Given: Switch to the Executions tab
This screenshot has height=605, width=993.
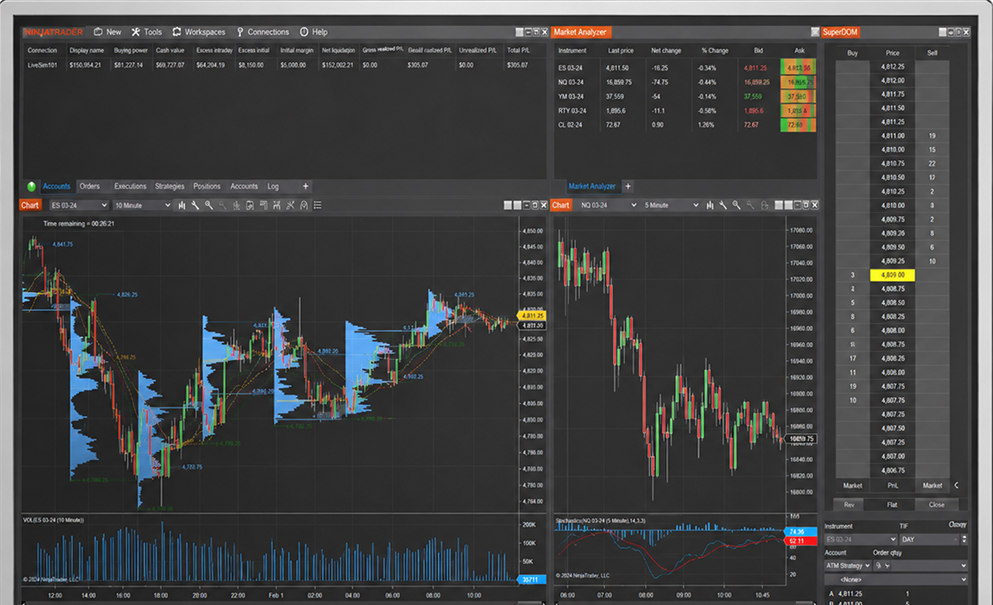Looking at the screenshot, I should pos(130,186).
